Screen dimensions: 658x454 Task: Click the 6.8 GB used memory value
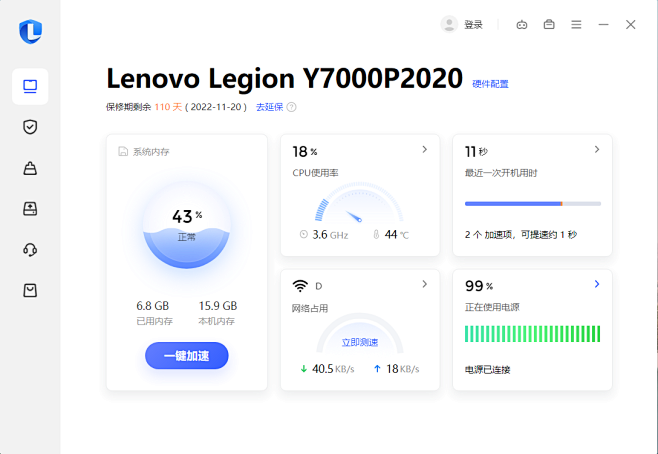(x=153, y=306)
